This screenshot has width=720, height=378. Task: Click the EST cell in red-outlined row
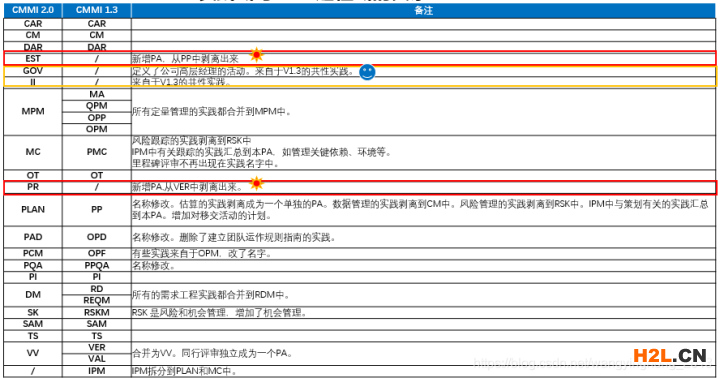coord(33,59)
